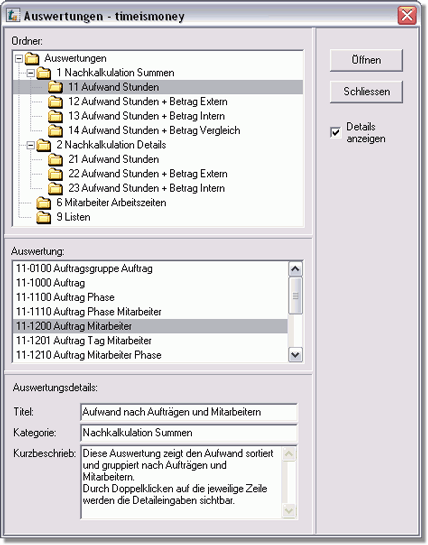Image resolution: width=428 pixels, height=545 pixels.
Task: Click the Schliessen button
Action: tap(366, 91)
